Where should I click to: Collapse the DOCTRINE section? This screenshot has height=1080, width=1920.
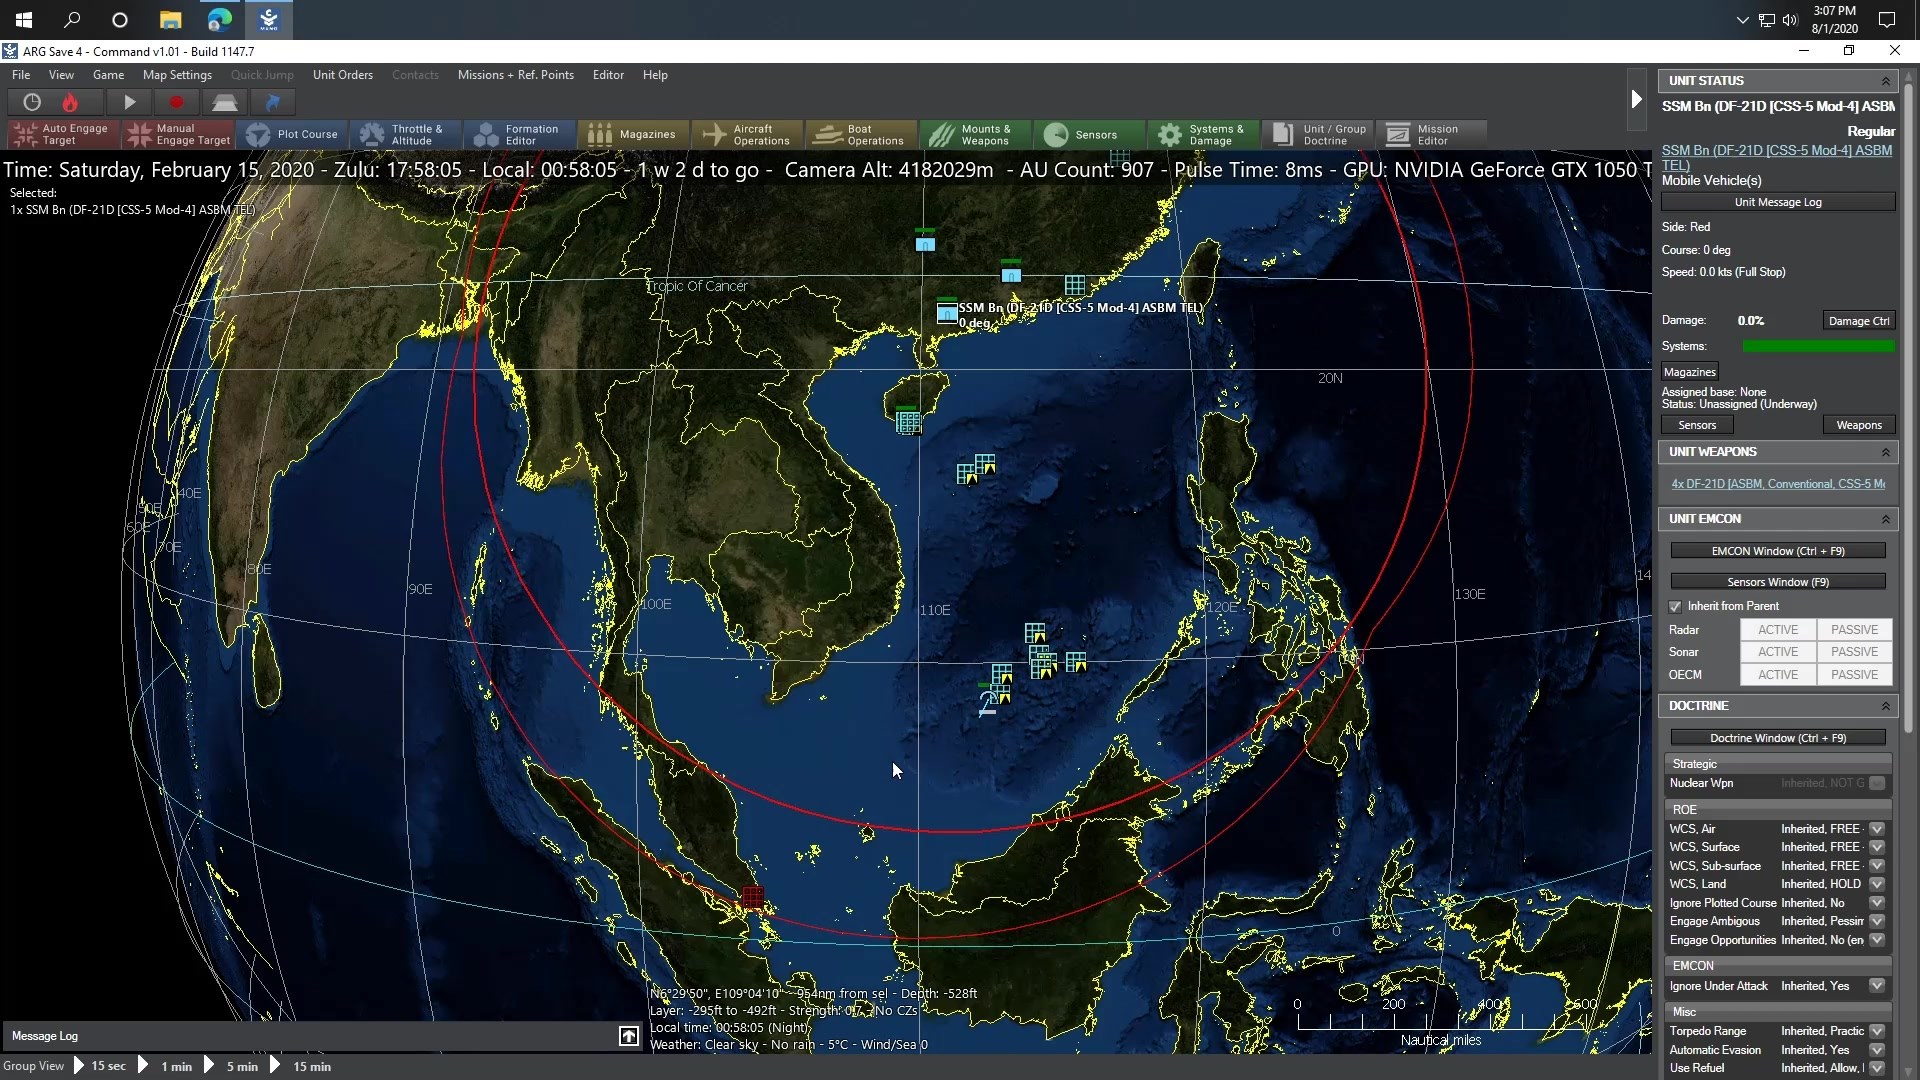point(1886,706)
